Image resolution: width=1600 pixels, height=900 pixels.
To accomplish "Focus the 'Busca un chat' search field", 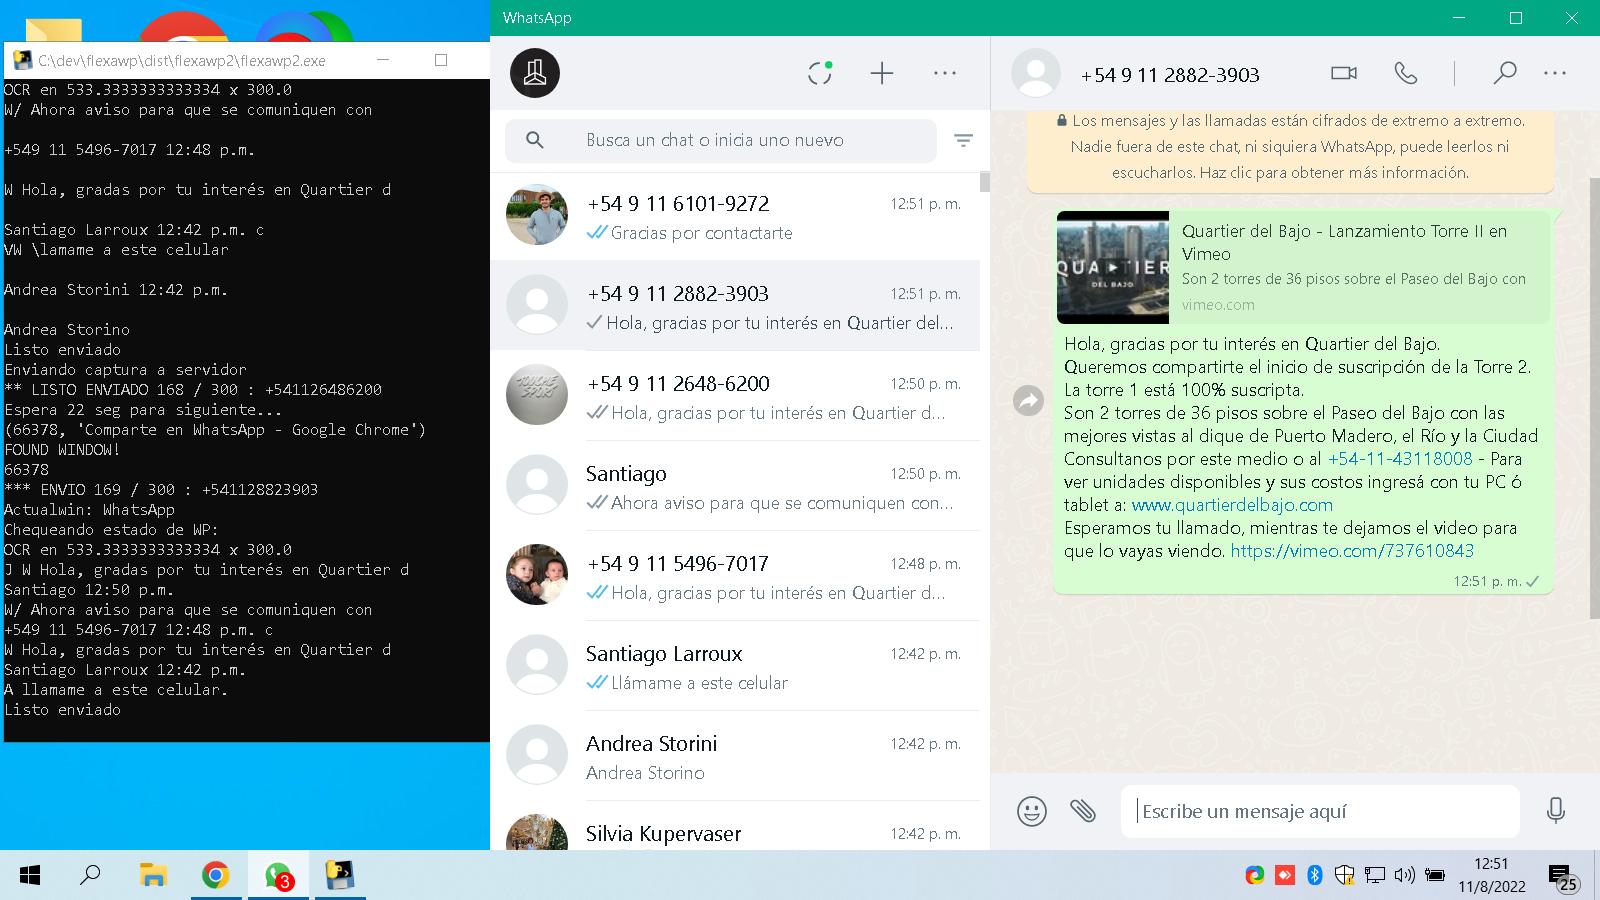I will click(x=721, y=141).
